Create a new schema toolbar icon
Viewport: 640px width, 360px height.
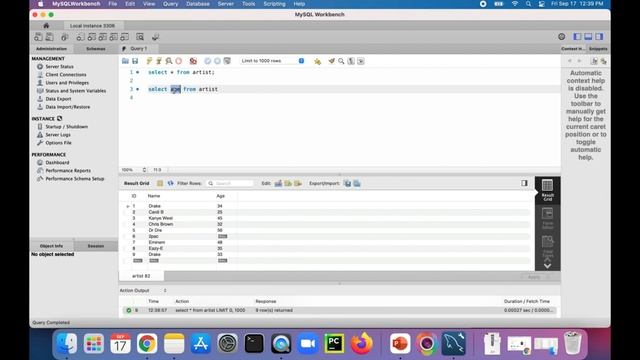(80, 37)
